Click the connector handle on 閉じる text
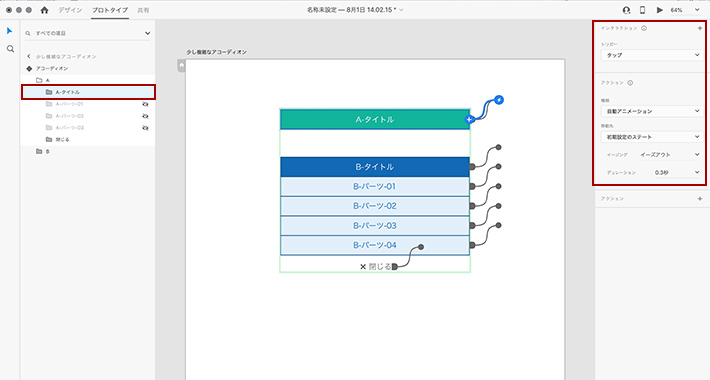 pyautogui.click(x=395, y=267)
